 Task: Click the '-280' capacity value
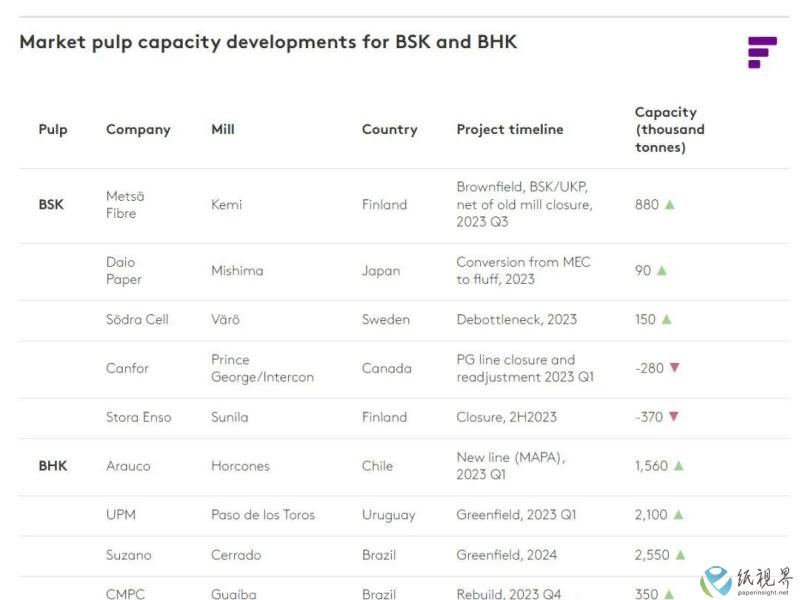tap(649, 368)
